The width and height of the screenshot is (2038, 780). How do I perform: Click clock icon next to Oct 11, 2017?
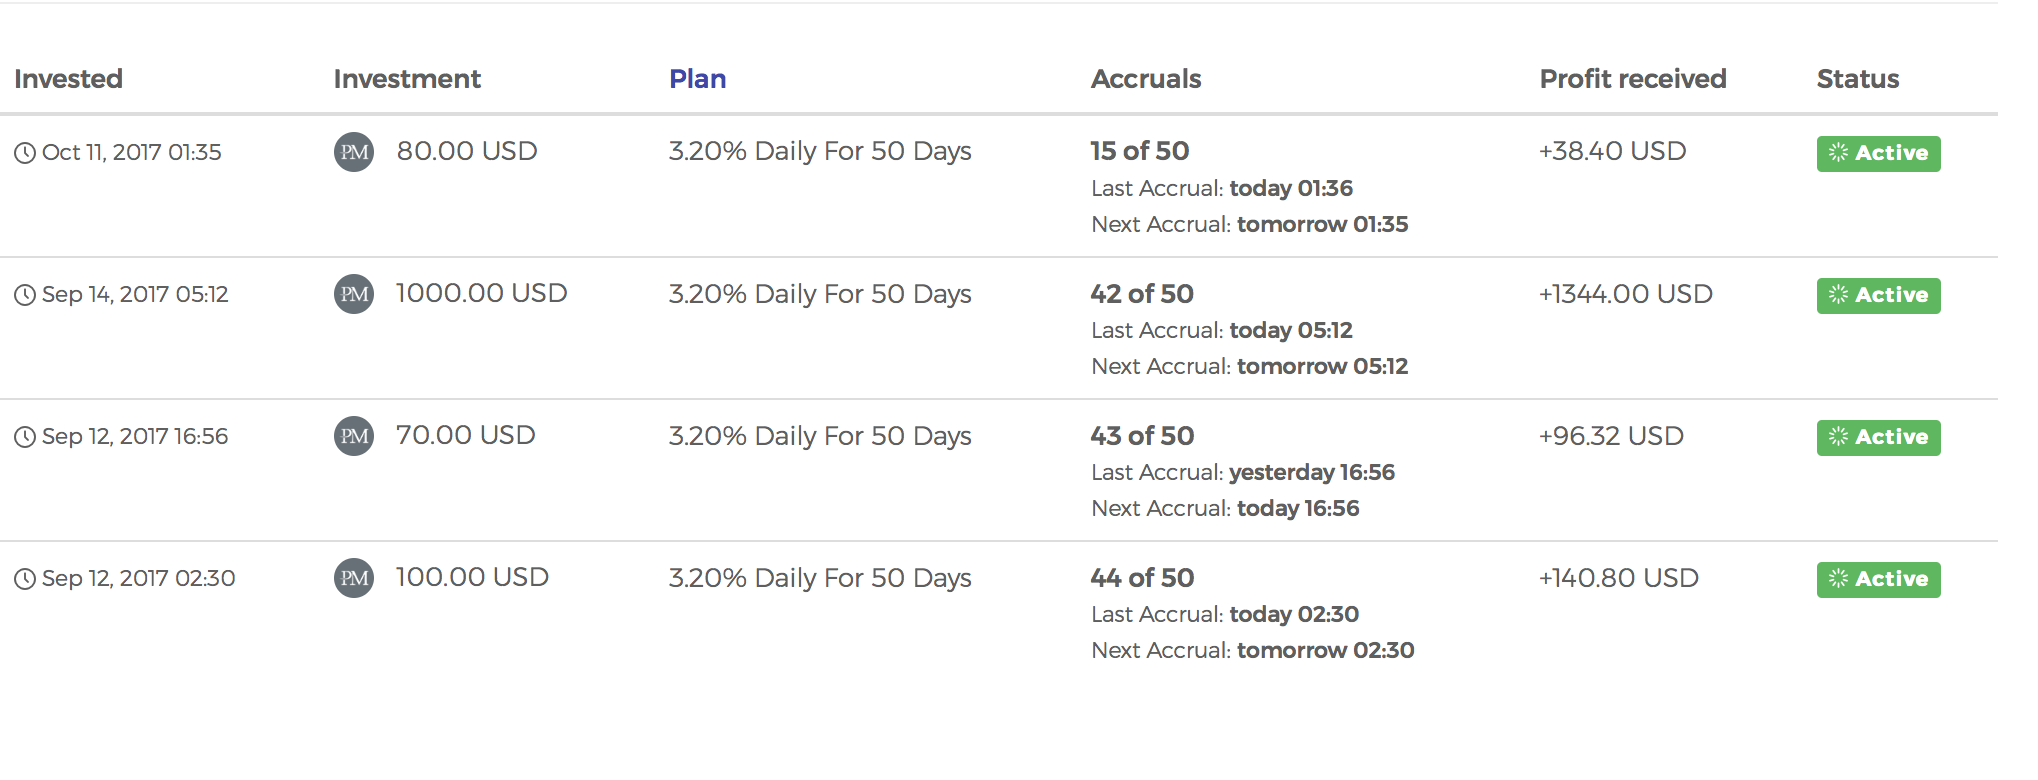(x=25, y=153)
